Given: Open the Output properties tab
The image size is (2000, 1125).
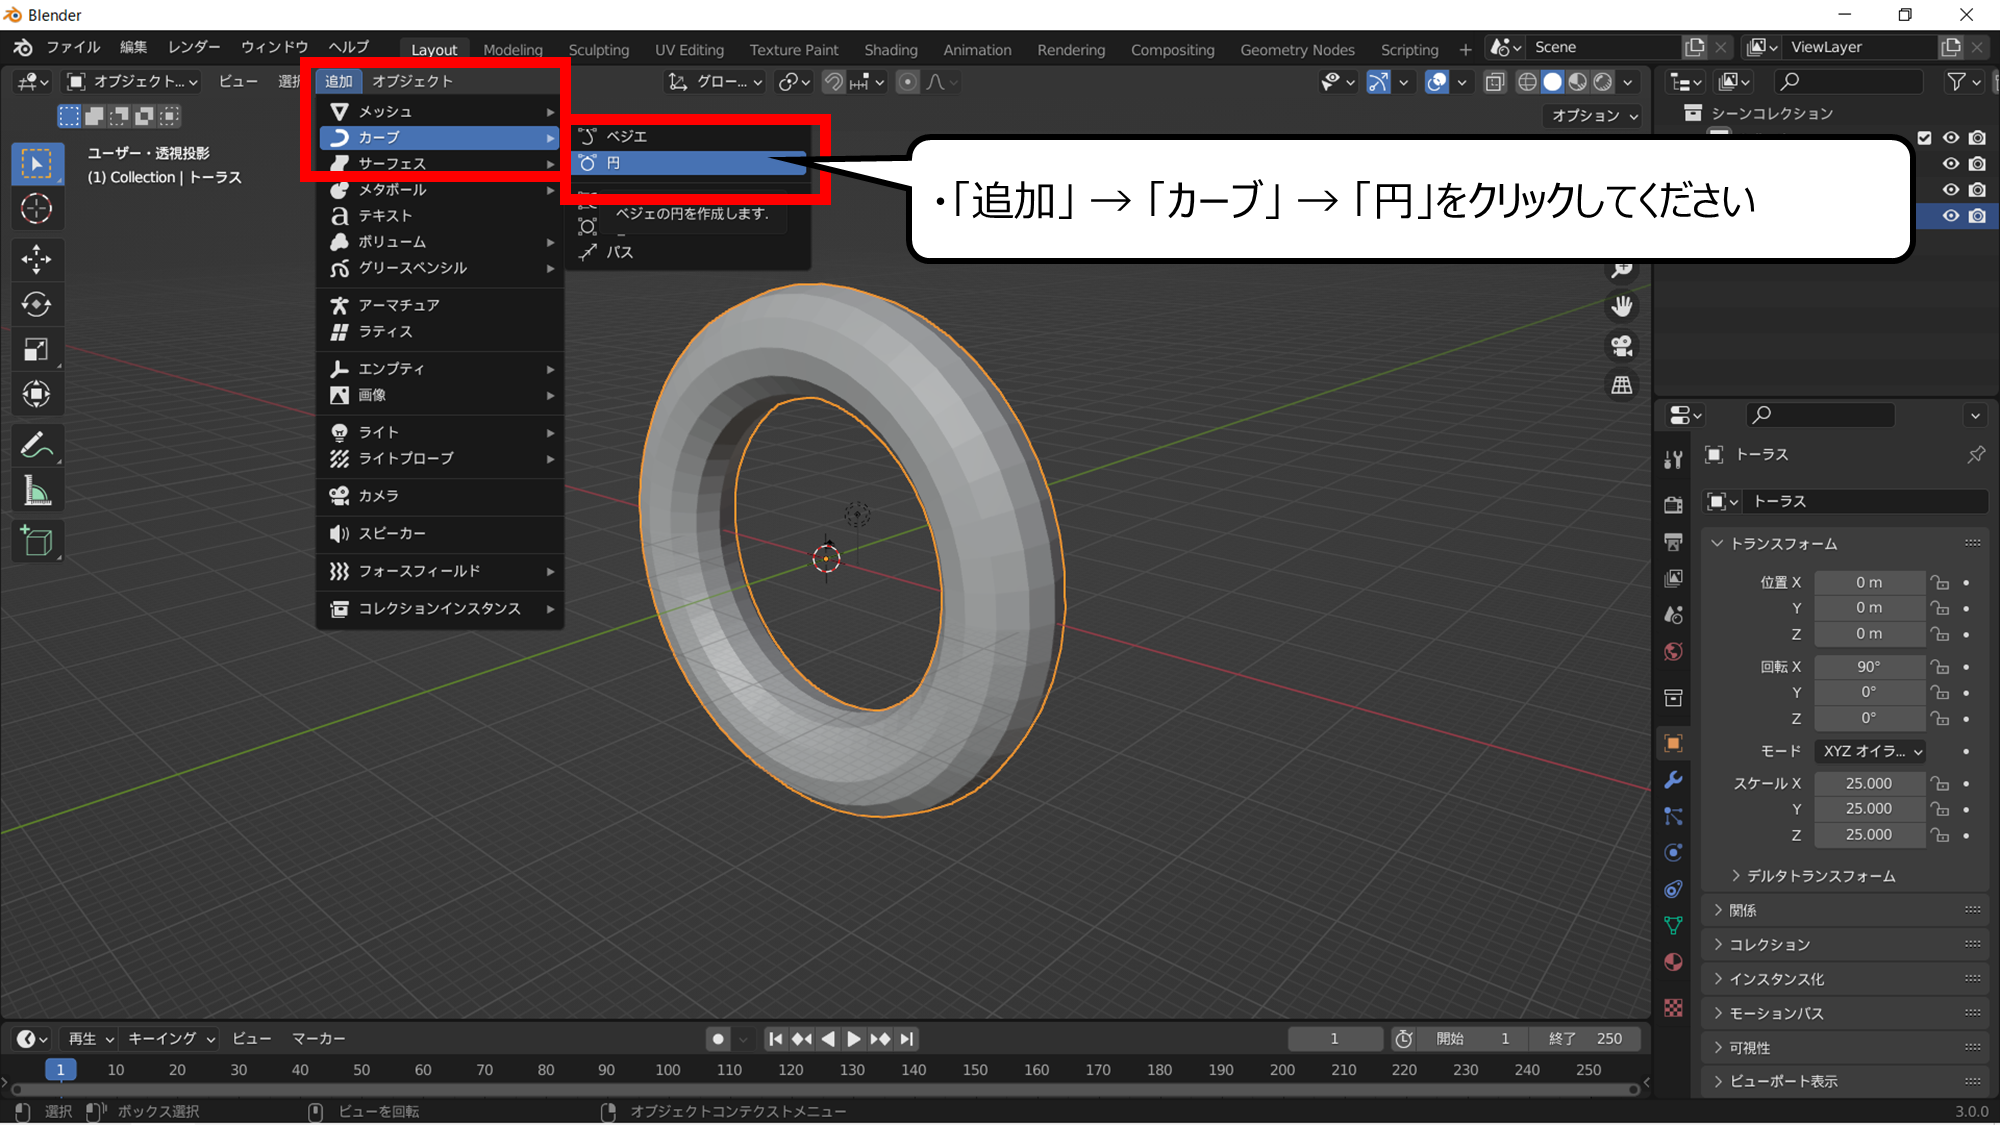Looking at the screenshot, I should click(1673, 542).
